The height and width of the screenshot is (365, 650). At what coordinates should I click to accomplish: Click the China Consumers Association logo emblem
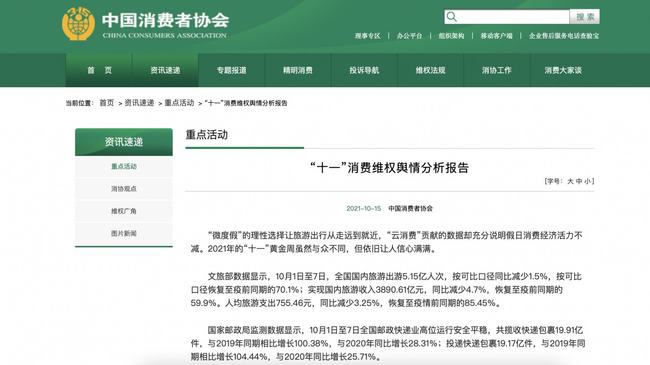pyautogui.click(x=78, y=23)
